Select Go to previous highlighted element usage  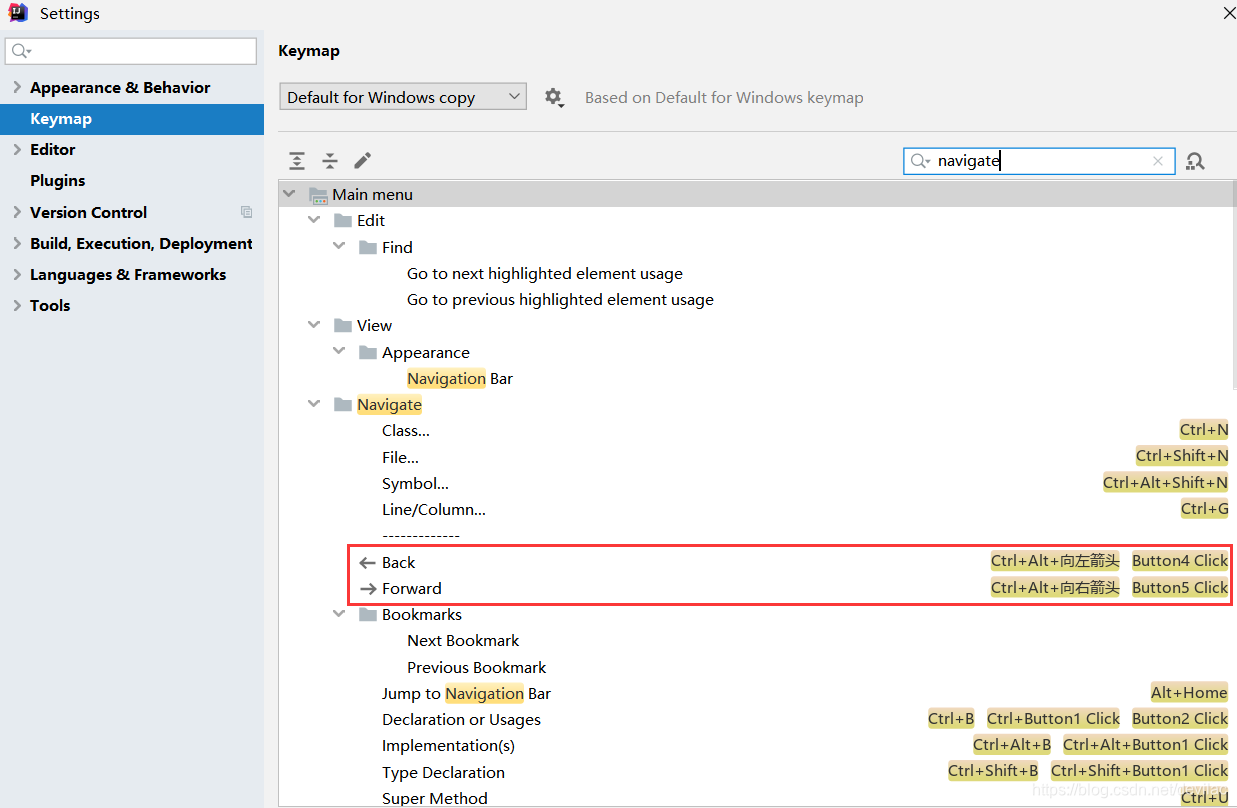click(x=560, y=300)
